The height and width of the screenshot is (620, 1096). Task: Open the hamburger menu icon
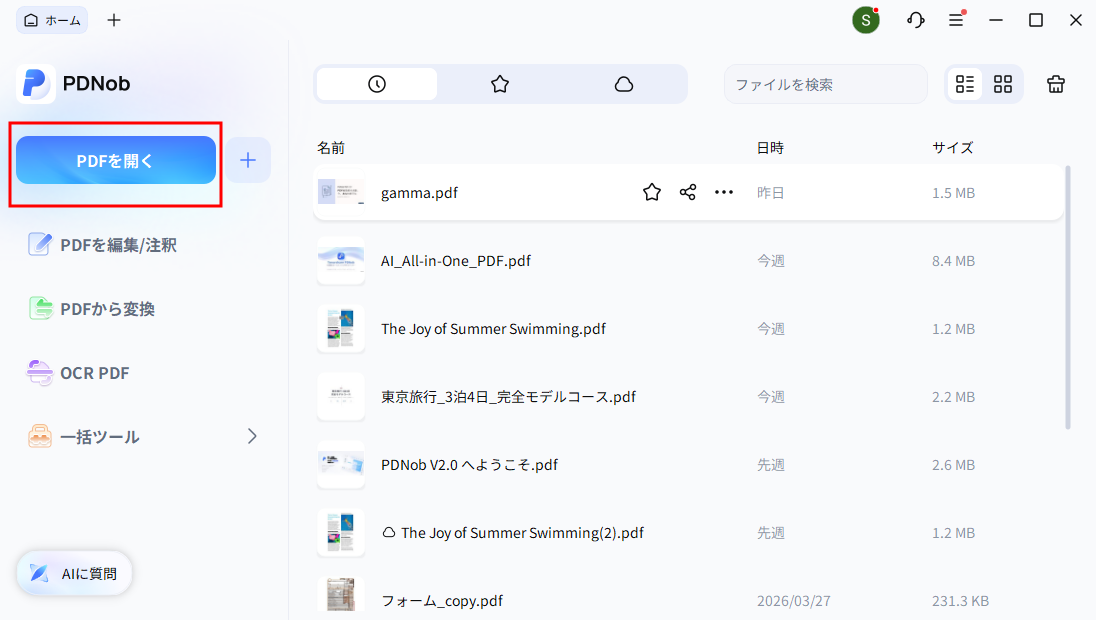click(956, 20)
